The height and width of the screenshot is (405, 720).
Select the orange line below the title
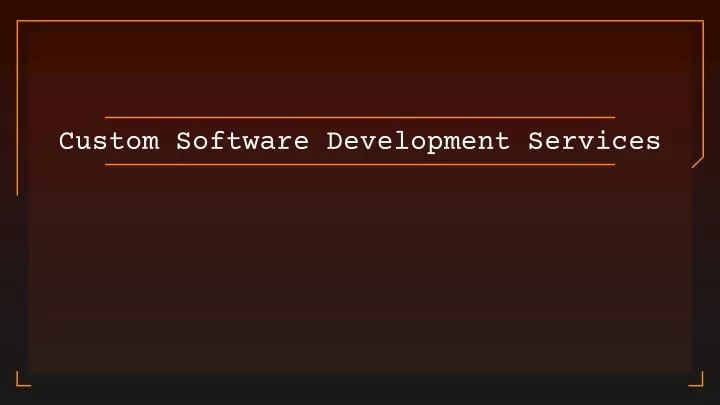click(x=360, y=164)
